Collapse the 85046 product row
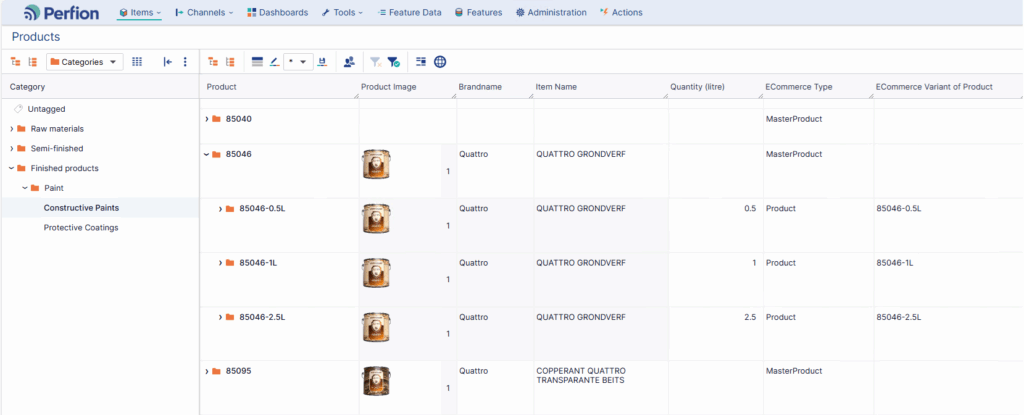Screen dimensions: 1024x415 [x=206, y=155]
